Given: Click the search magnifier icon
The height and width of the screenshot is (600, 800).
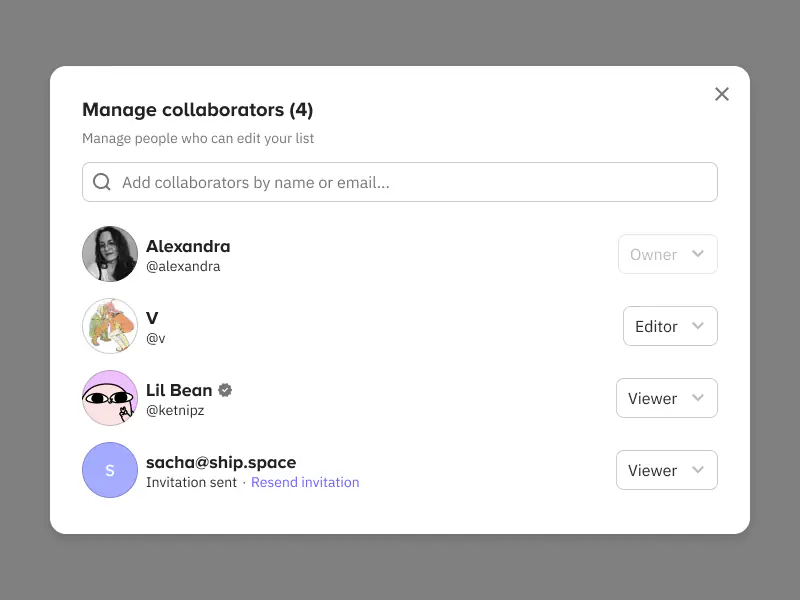Looking at the screenshot, I should point(102,182).
